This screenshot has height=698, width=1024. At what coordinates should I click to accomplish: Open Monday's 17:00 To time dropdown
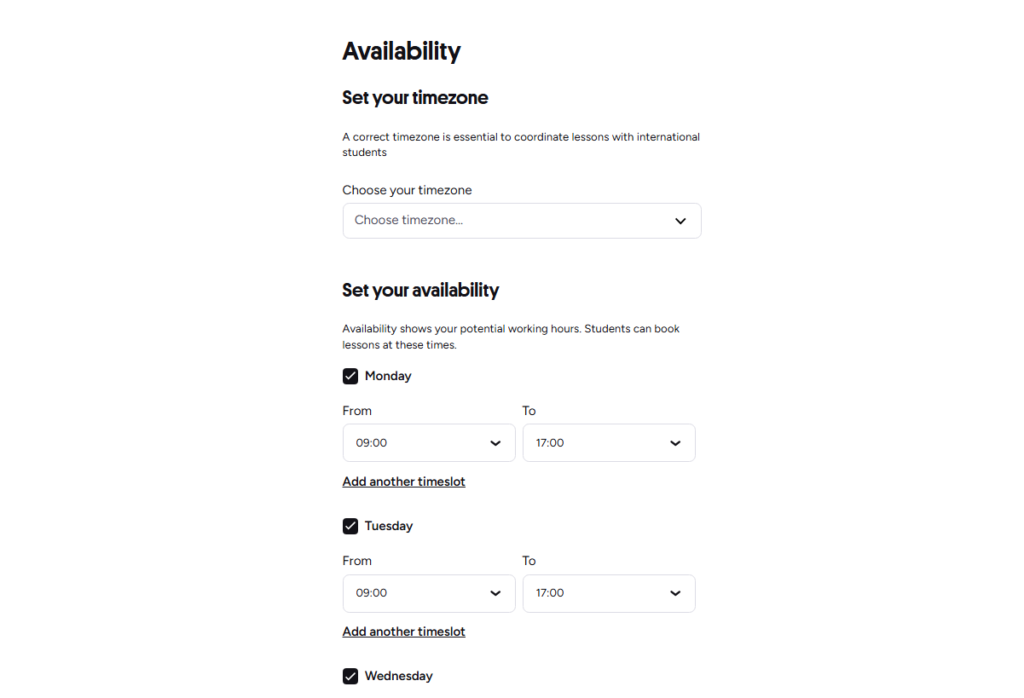click(x=609, y=443)
